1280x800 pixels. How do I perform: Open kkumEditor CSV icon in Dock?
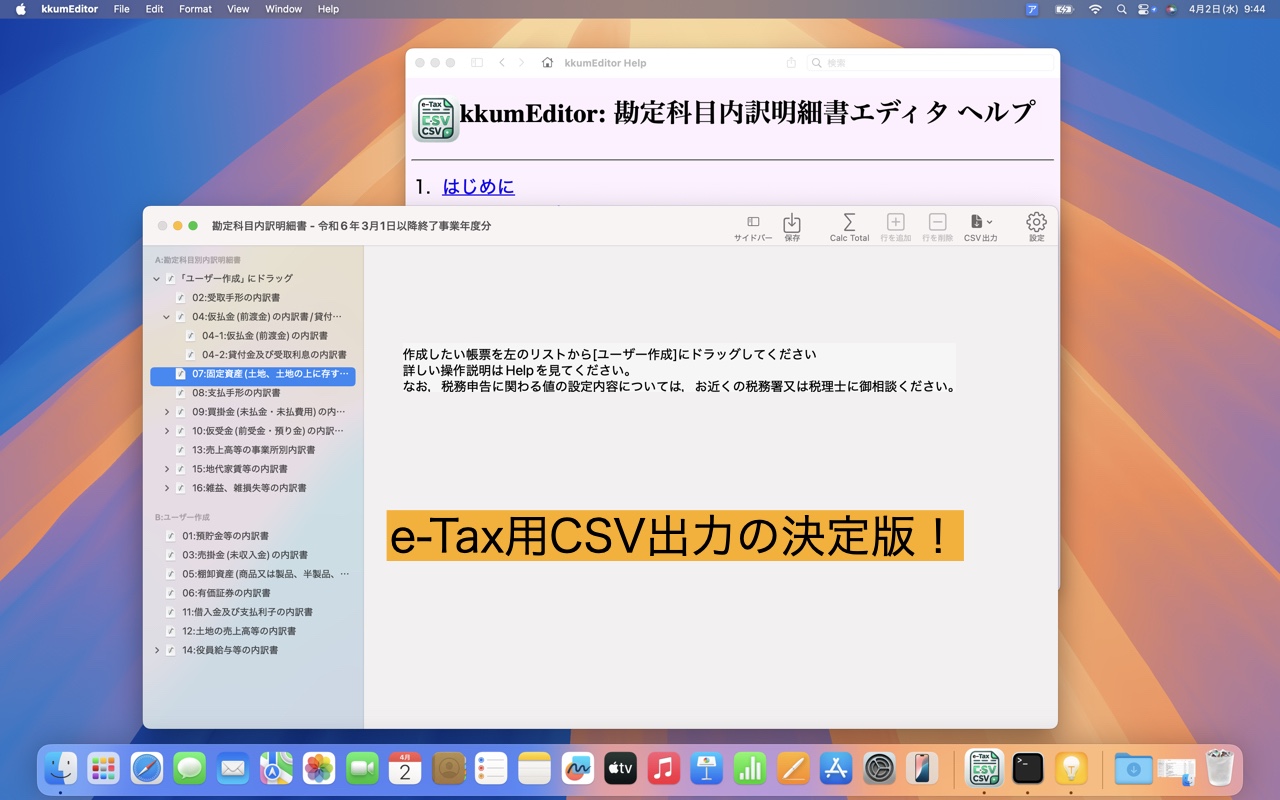coord(984,768)
